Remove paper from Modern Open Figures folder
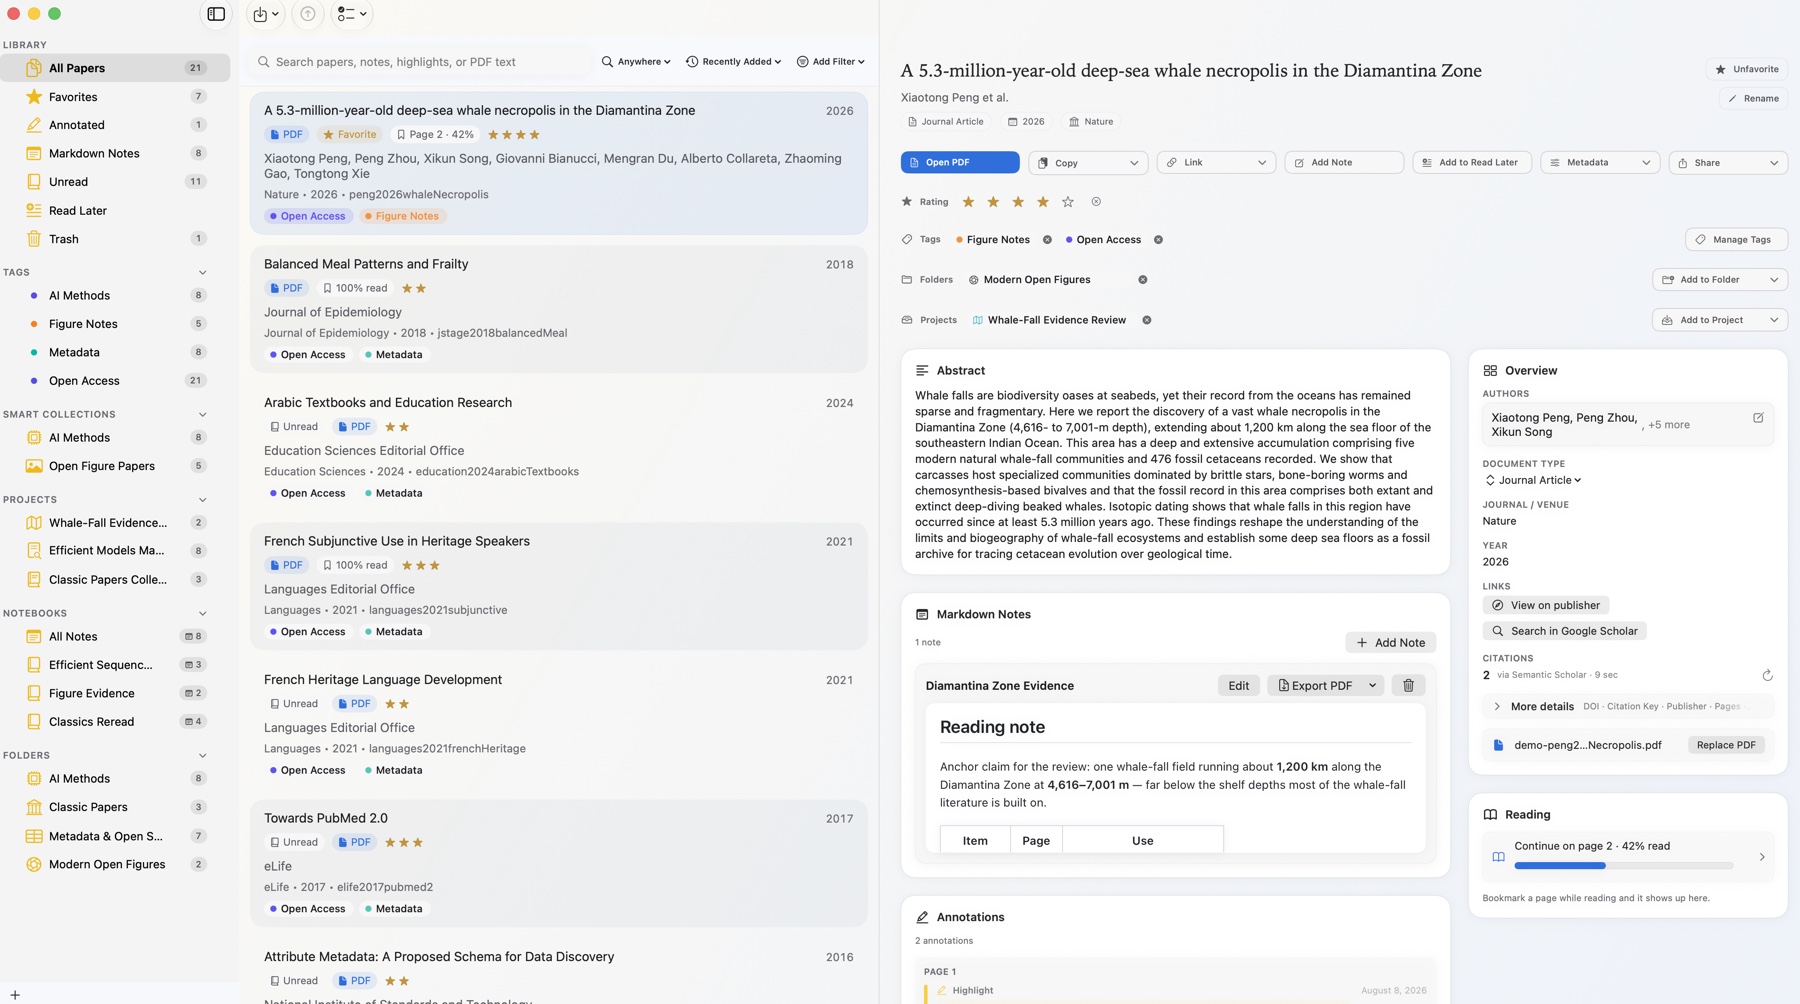The image size is (1800, 1004). point(1142,280)
